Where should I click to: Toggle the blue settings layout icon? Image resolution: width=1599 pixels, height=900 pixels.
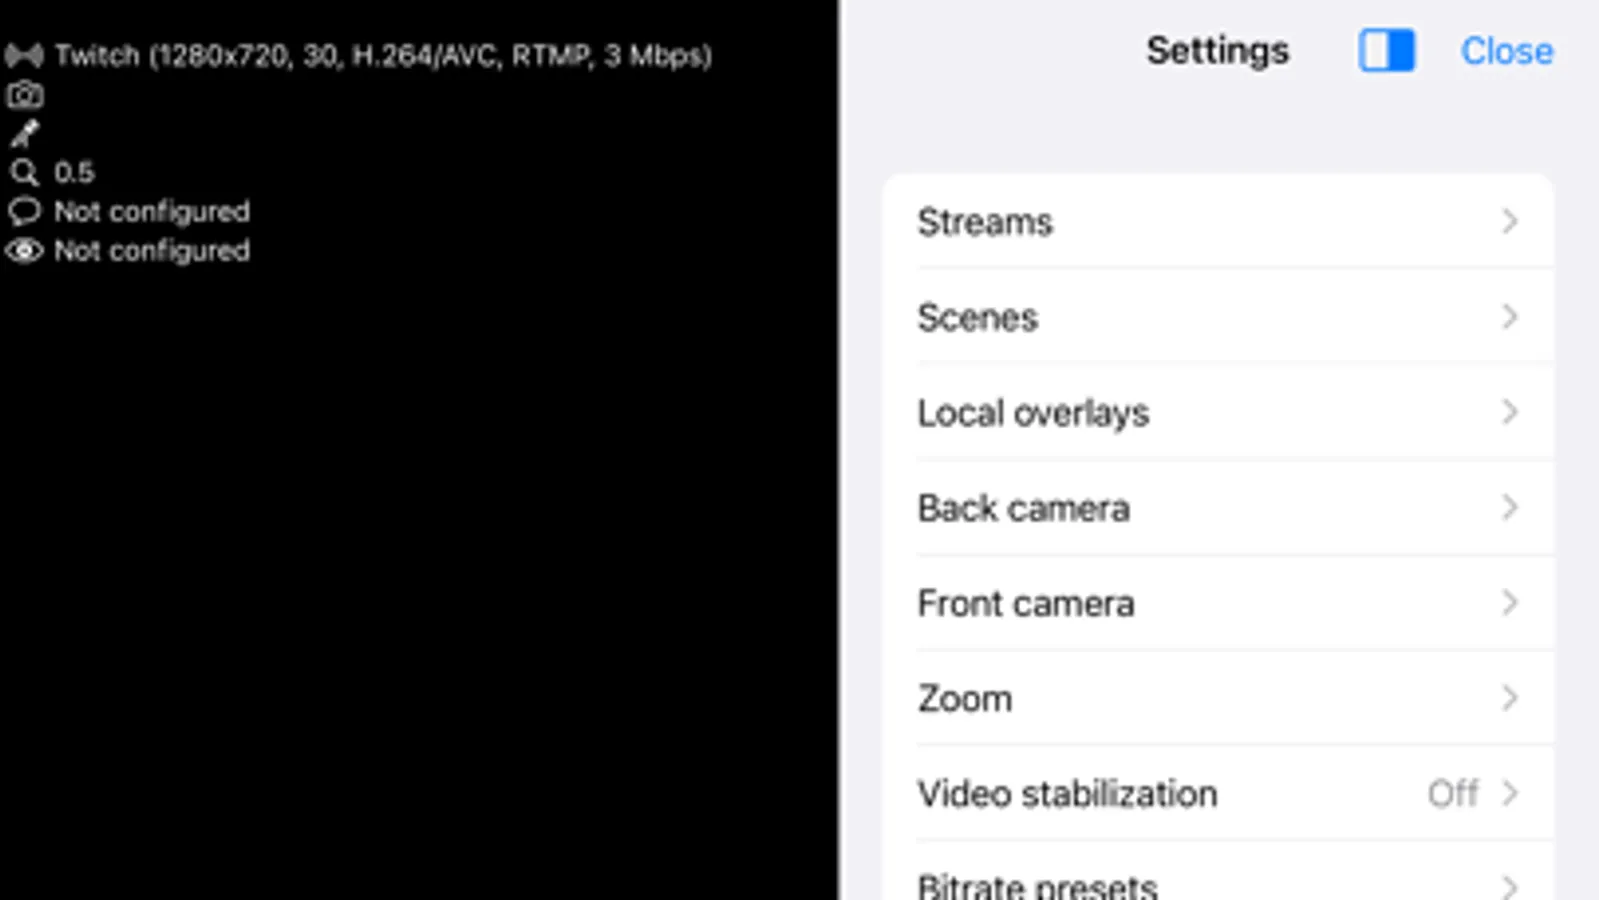tap(1386, 51)
